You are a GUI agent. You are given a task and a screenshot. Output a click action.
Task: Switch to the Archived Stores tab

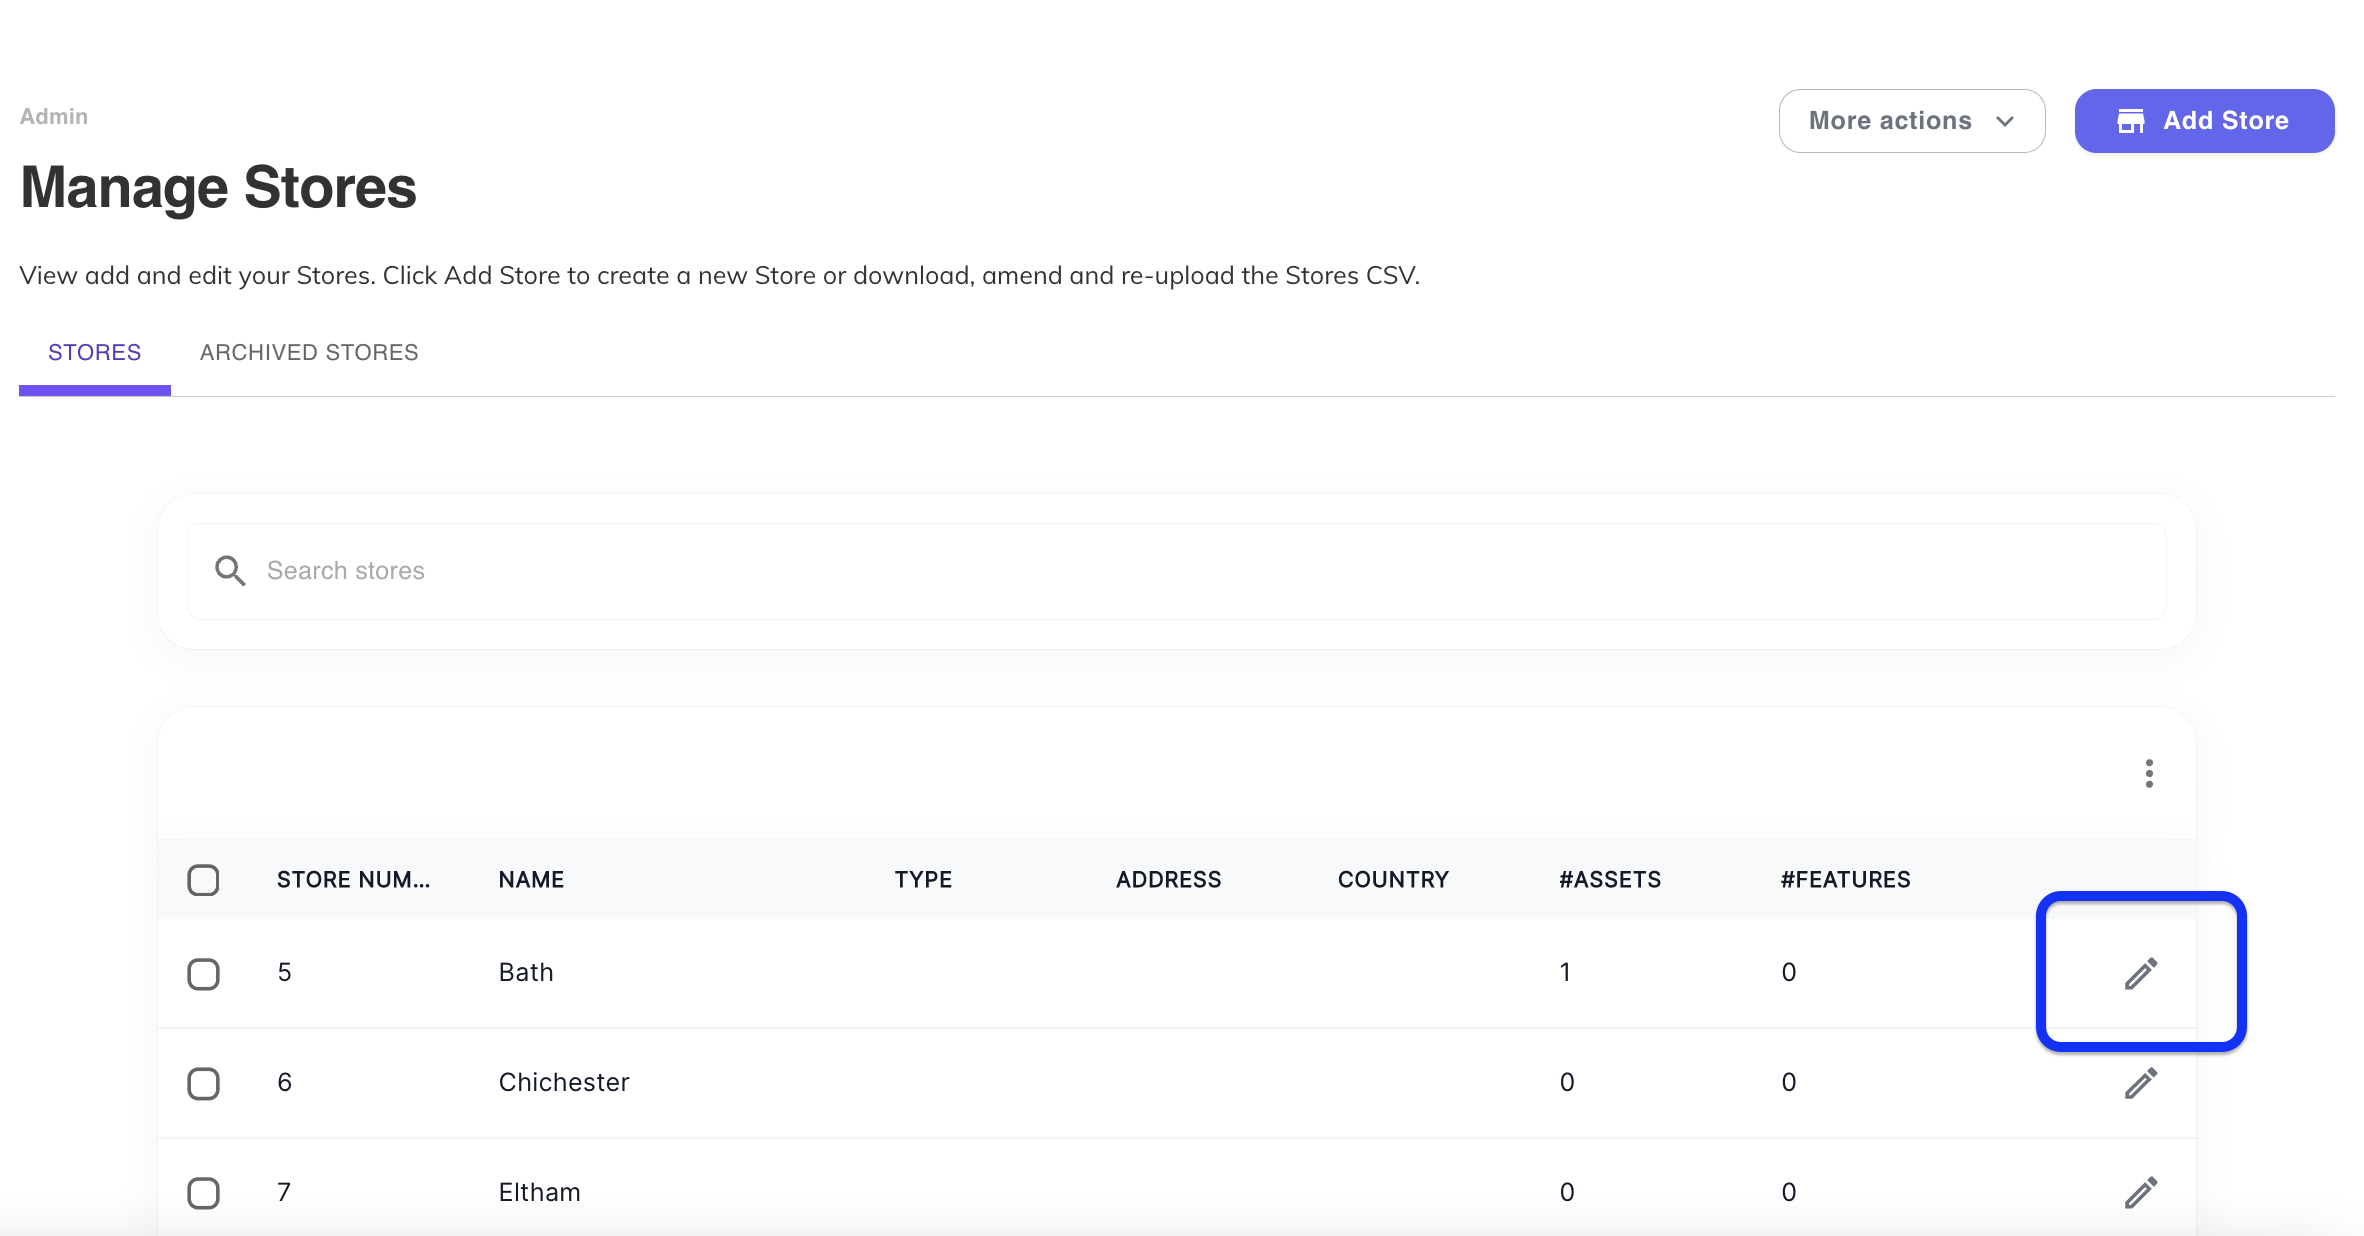(309, 353)
